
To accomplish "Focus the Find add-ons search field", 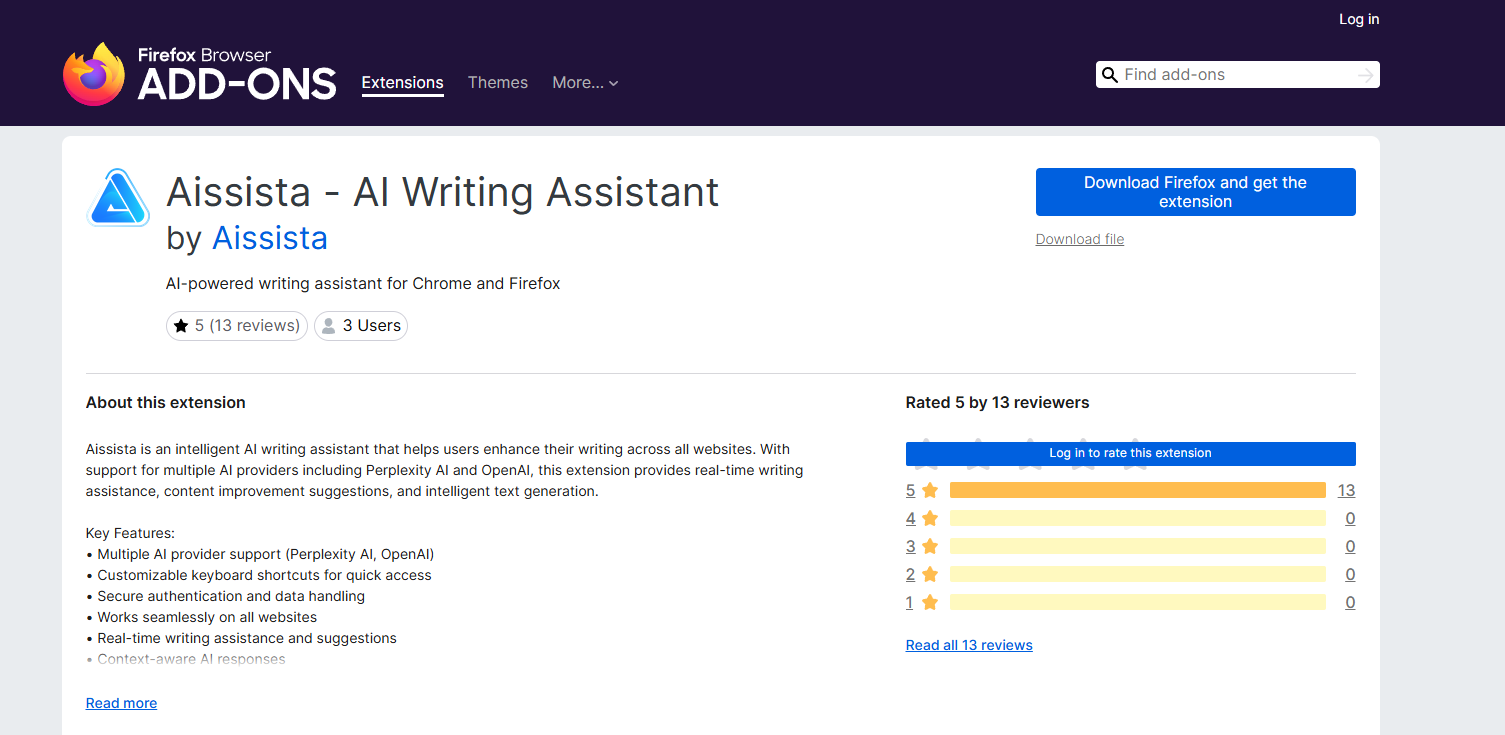I will (1235, 75).
